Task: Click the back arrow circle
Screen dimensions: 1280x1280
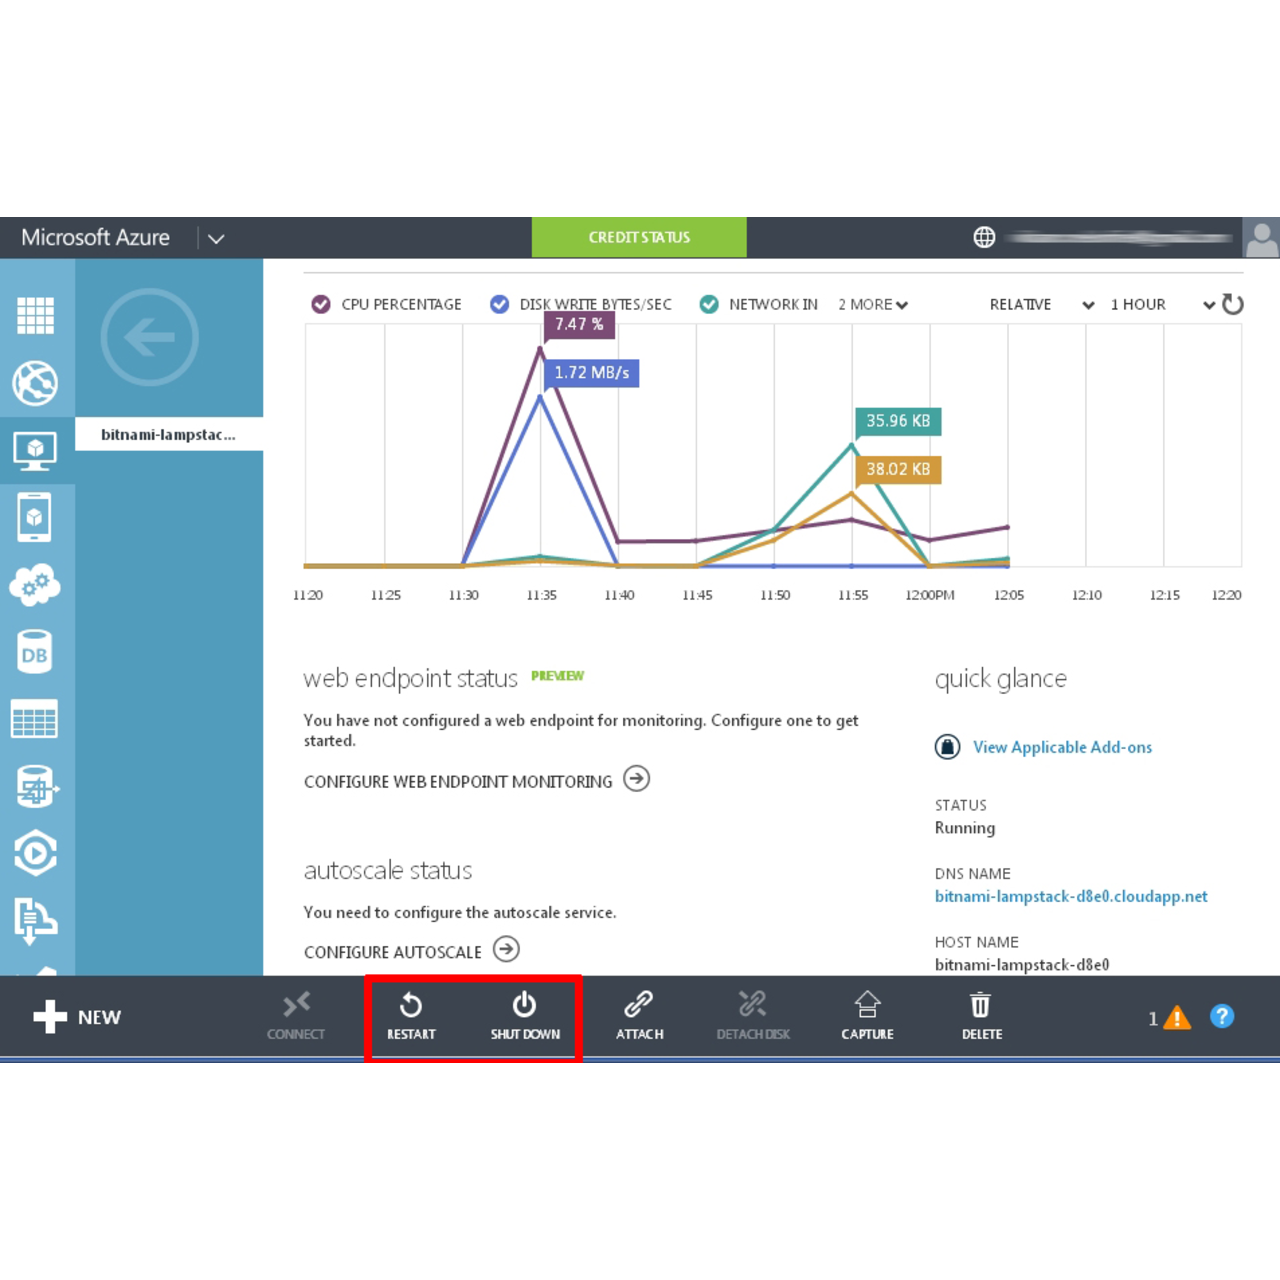Action: click(150, 337)
